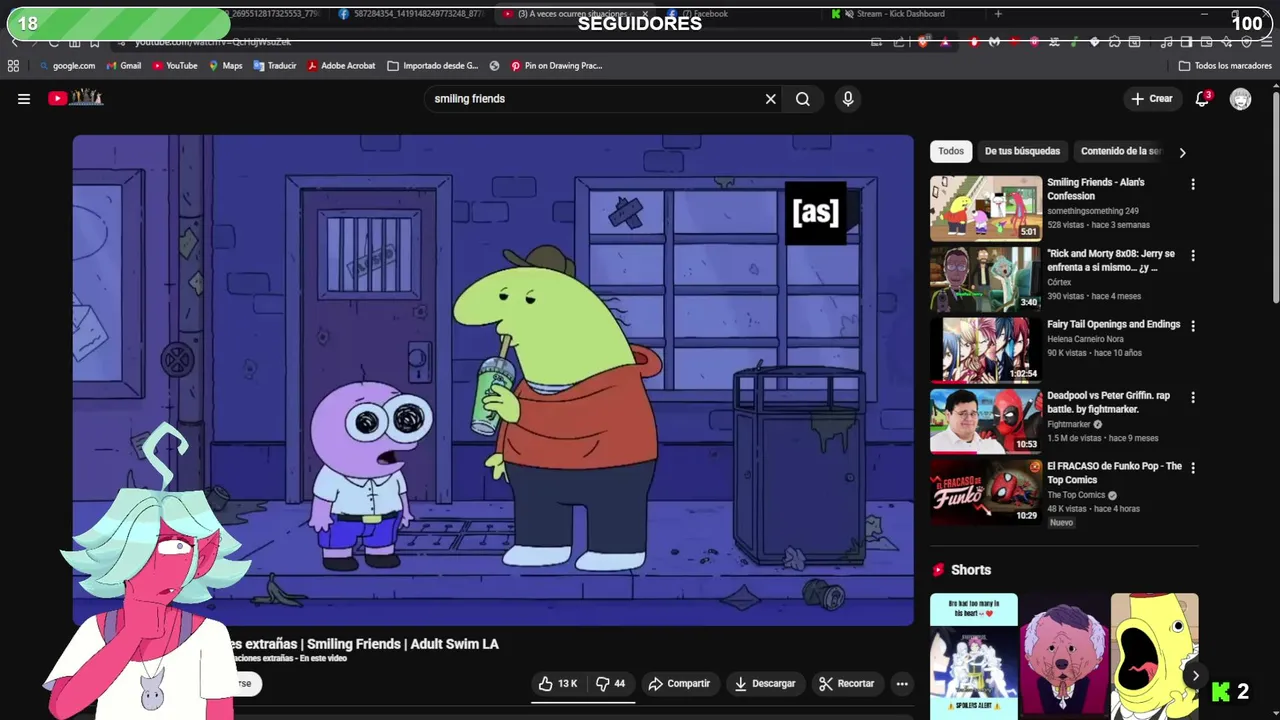
Task: Clear the search query with X
Action: pos(771,99)
